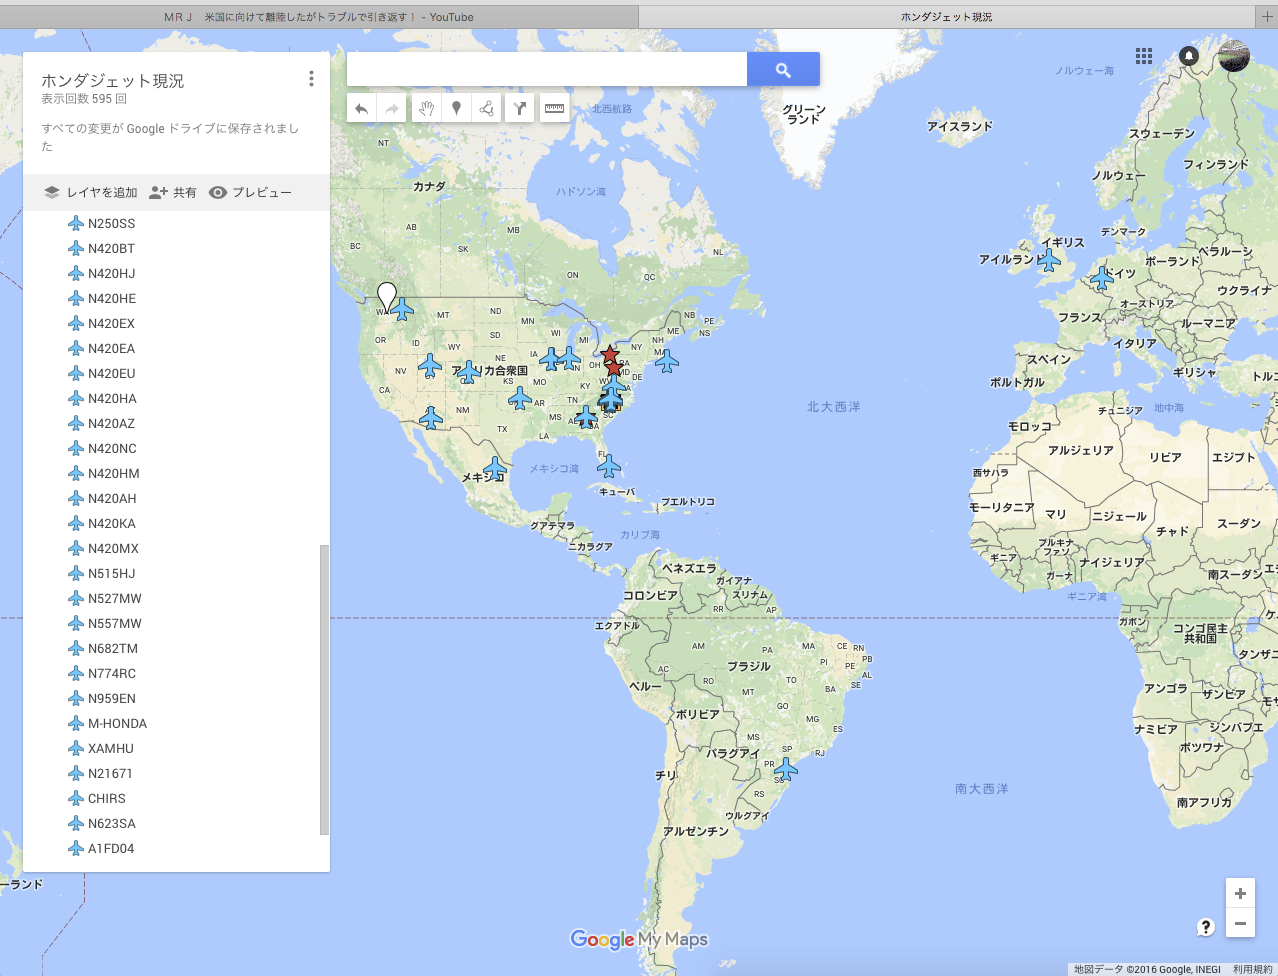Click the 共有 share button
Image resolution: width=1278 pixels, height=976 pixels.
[173, 192]
